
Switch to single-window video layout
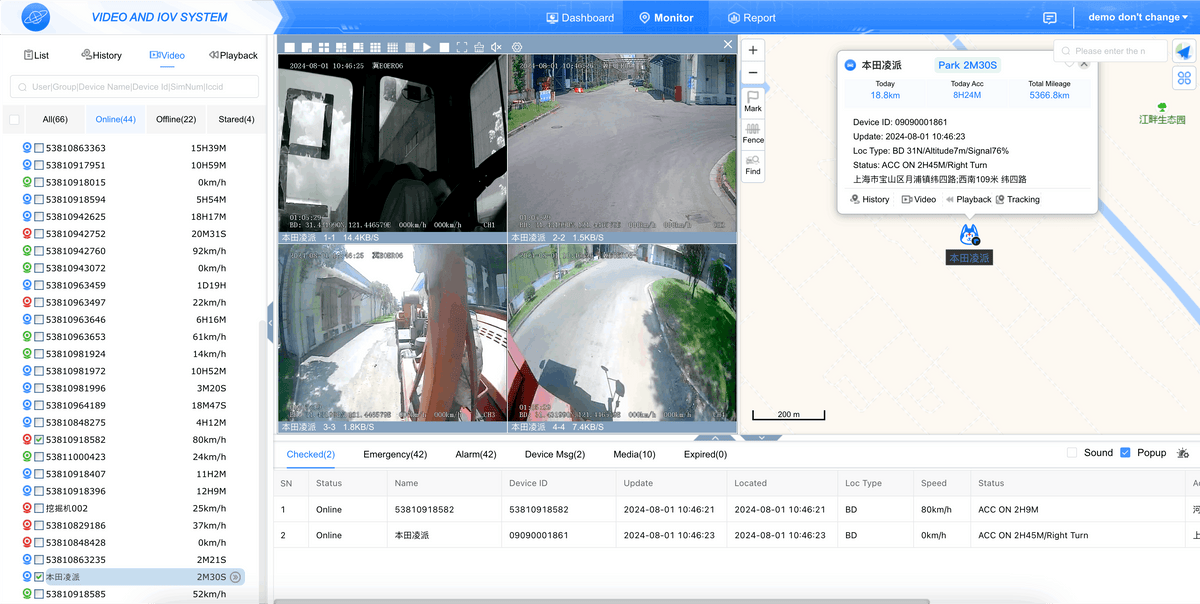pos(289,47)
